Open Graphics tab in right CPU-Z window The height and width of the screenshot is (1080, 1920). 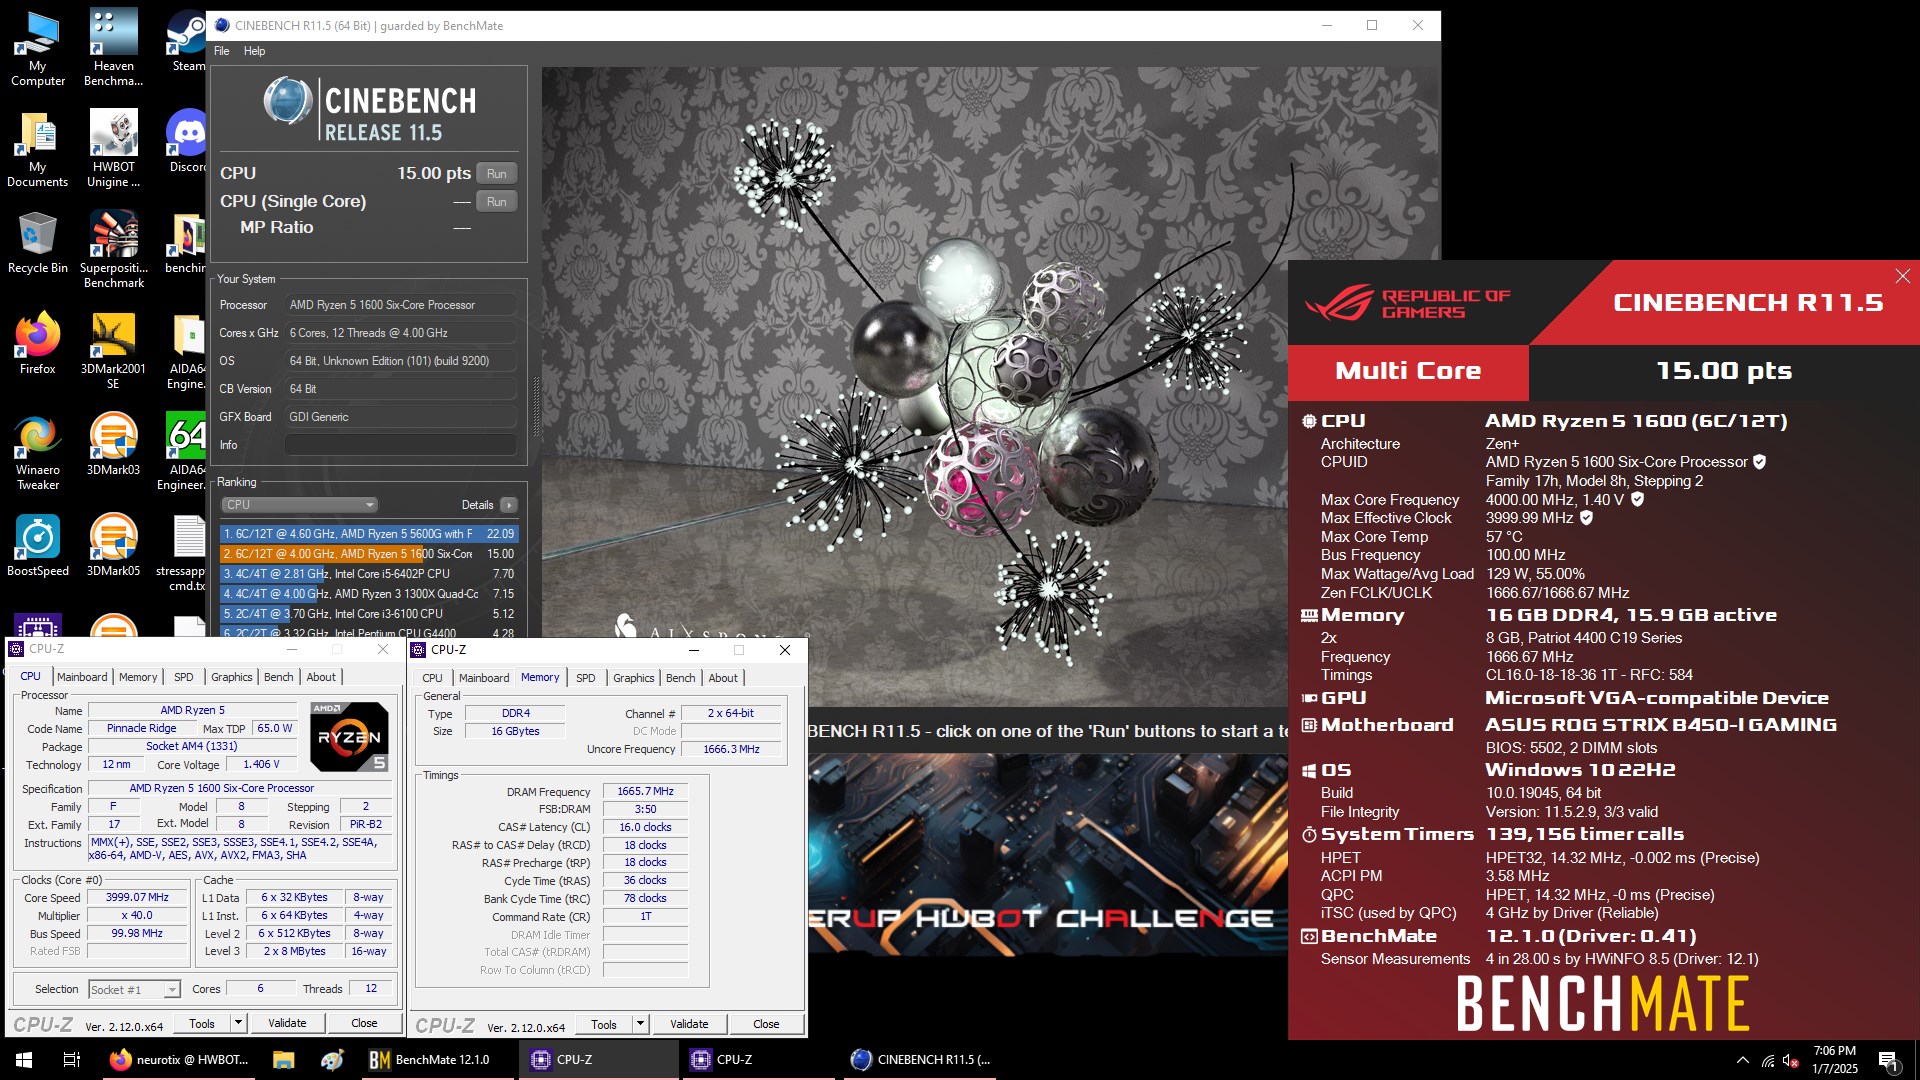pyautogui.click(x=634, y=678)
